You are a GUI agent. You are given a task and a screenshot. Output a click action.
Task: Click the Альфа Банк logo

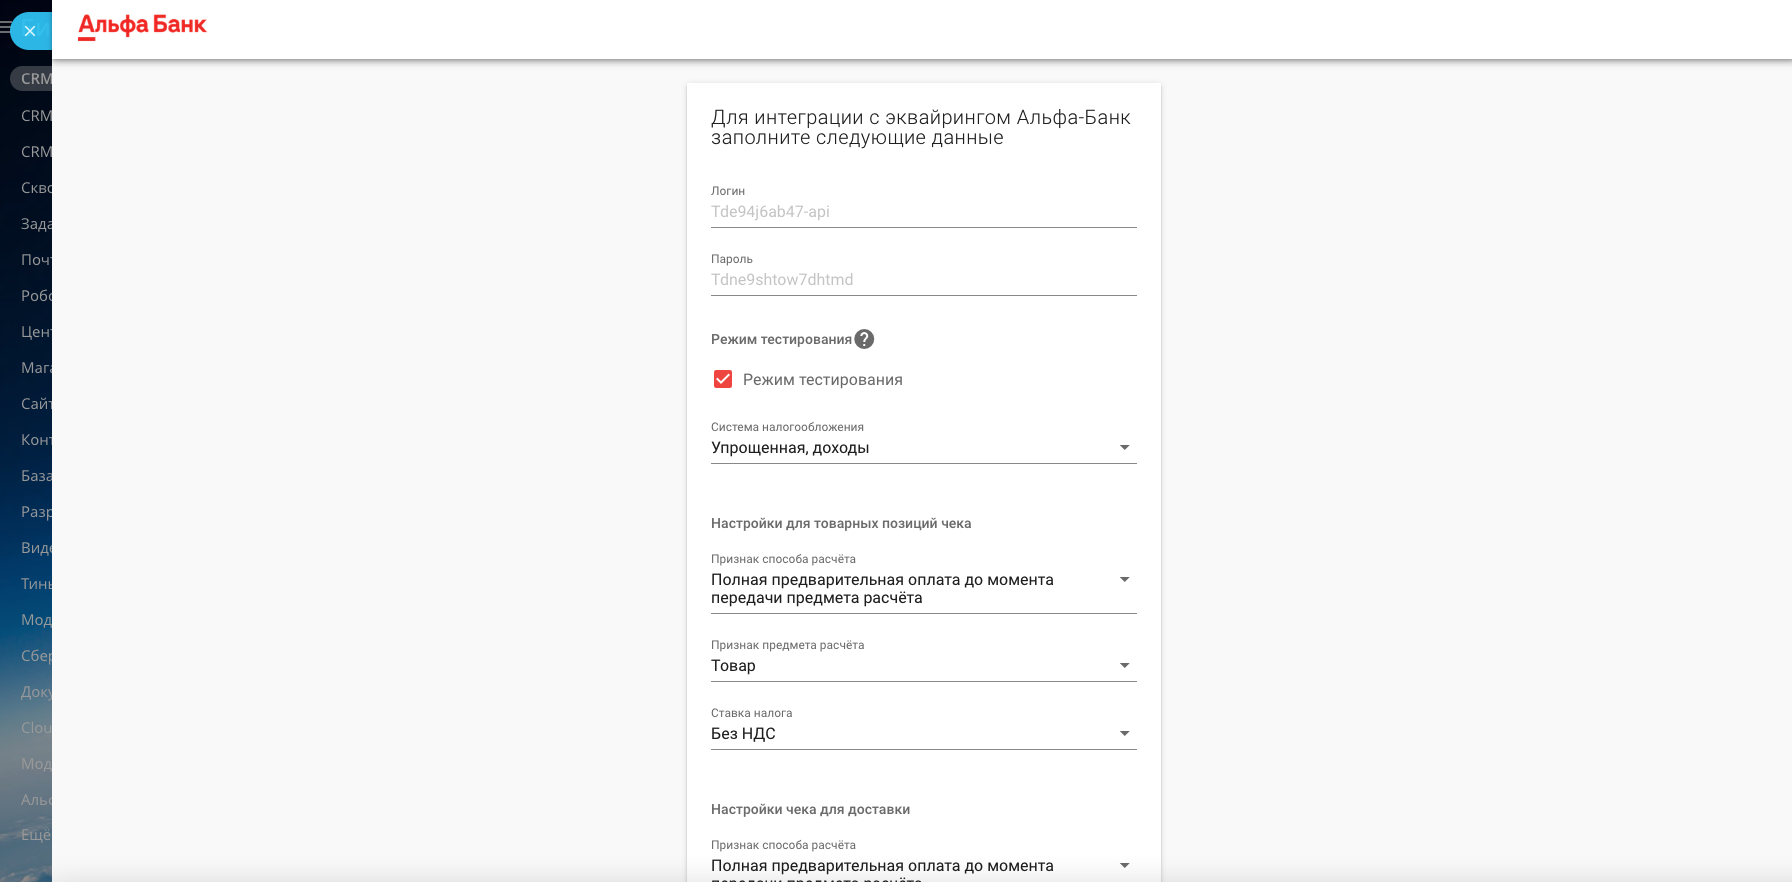(x=142, y=26)
